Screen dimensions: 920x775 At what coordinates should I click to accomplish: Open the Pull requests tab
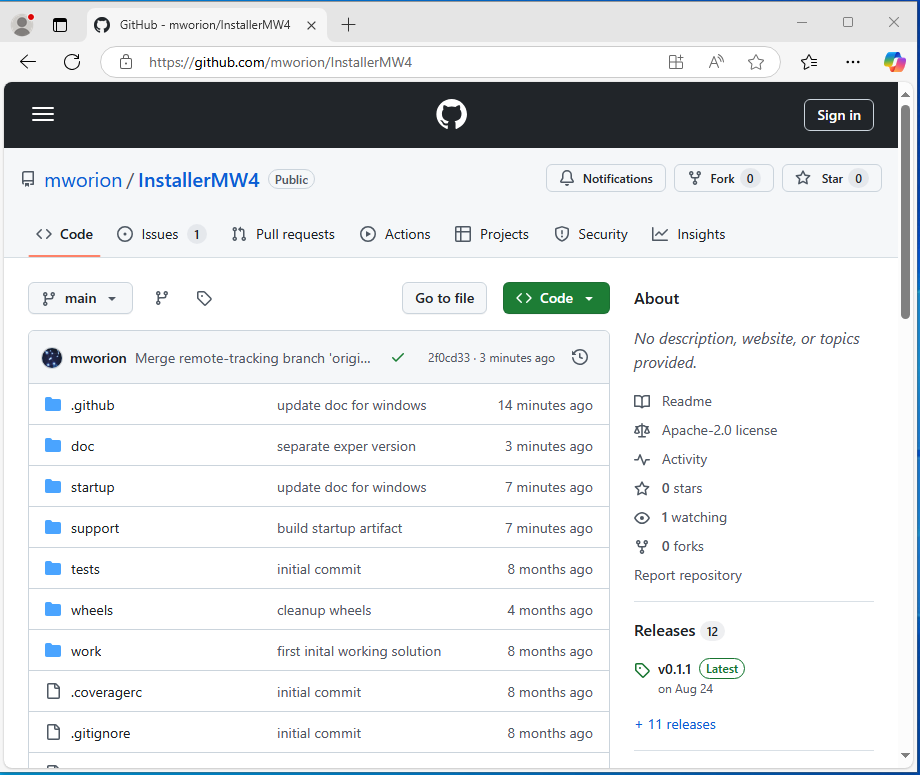[283, 235]
